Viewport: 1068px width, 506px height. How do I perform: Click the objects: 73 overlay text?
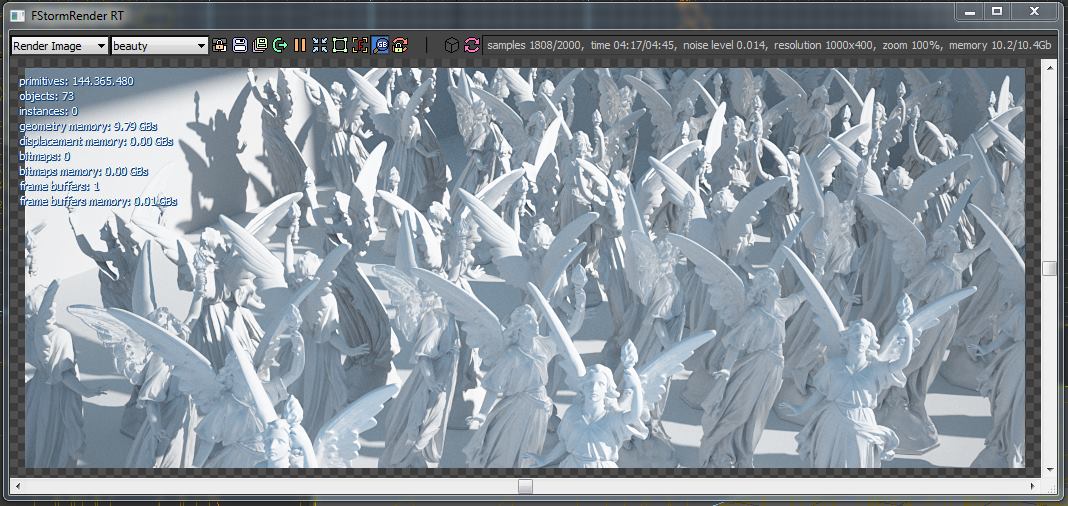pyautogui.click(x=46, y=96)
